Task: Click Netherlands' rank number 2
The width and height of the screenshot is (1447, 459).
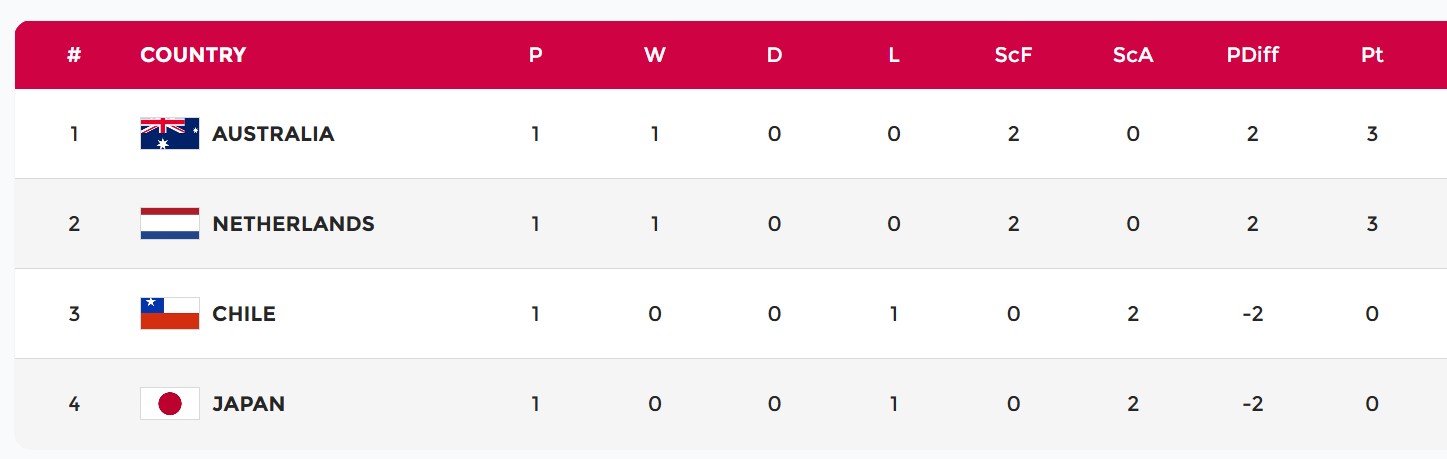Action: pos(74,224)
